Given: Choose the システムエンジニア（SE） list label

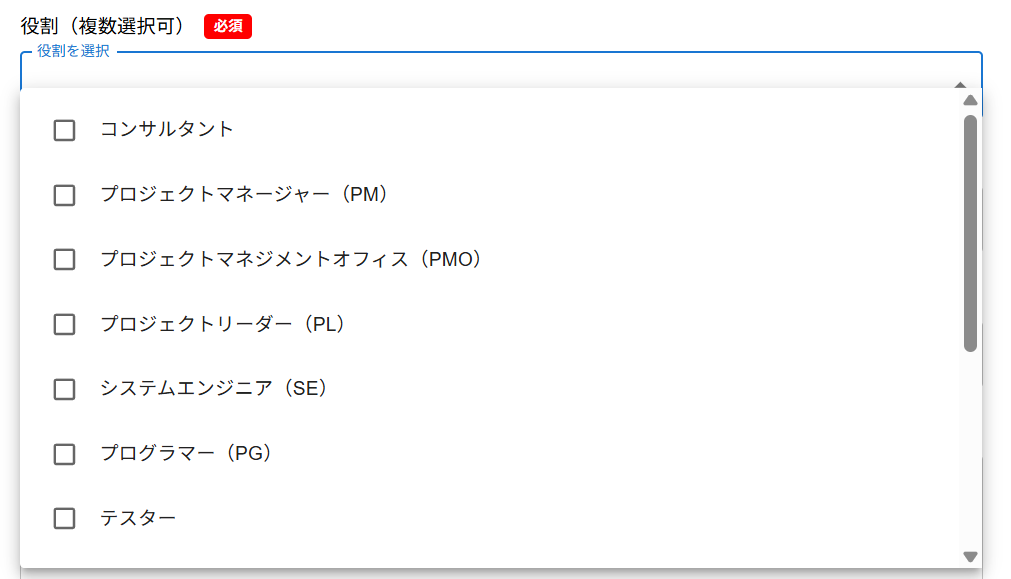Looking at the screenshot, I should click(x=214, y=388).
